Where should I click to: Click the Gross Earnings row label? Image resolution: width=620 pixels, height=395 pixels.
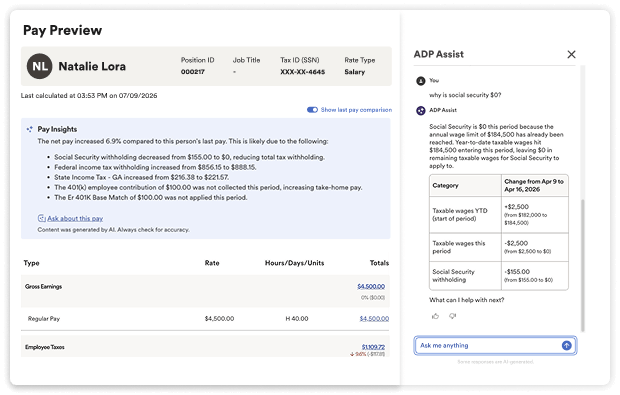[43, 286]
